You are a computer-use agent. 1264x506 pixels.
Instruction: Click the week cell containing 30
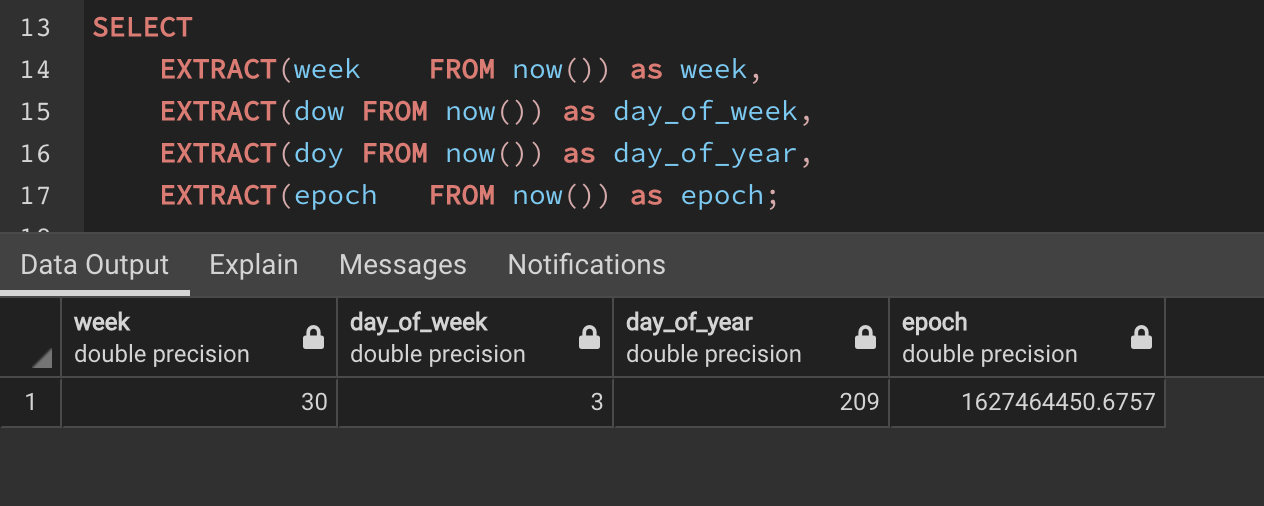tap(200, 402)
